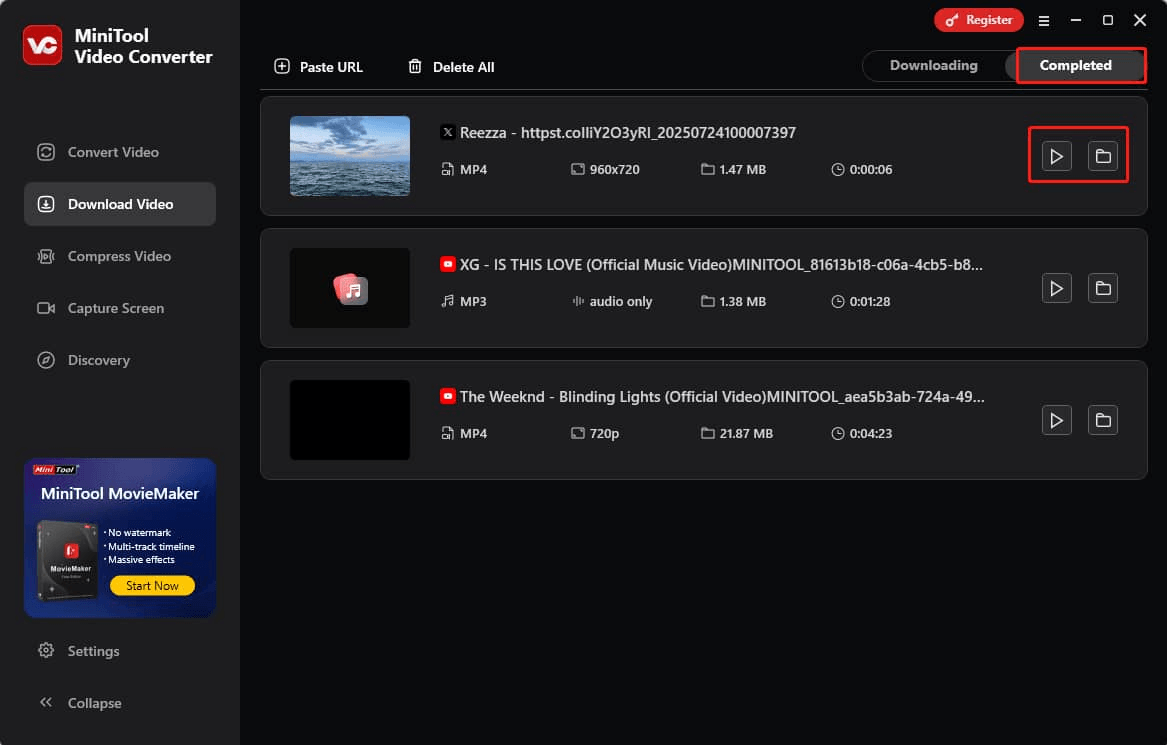Open Convert Video section
This screenshot has width=1167, height=745.
[120, 152]
